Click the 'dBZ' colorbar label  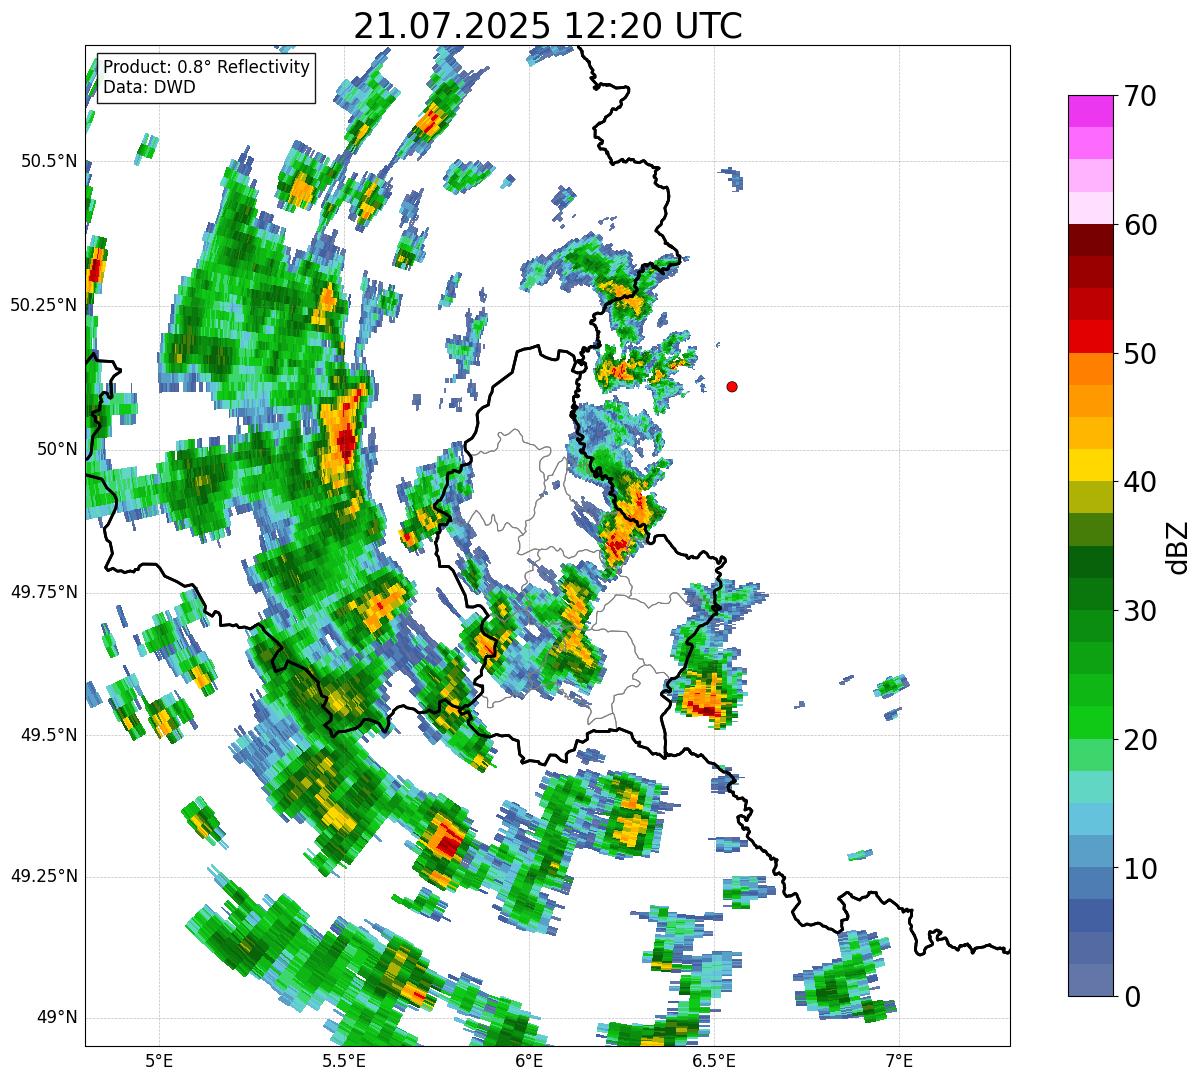point(1177,546)
